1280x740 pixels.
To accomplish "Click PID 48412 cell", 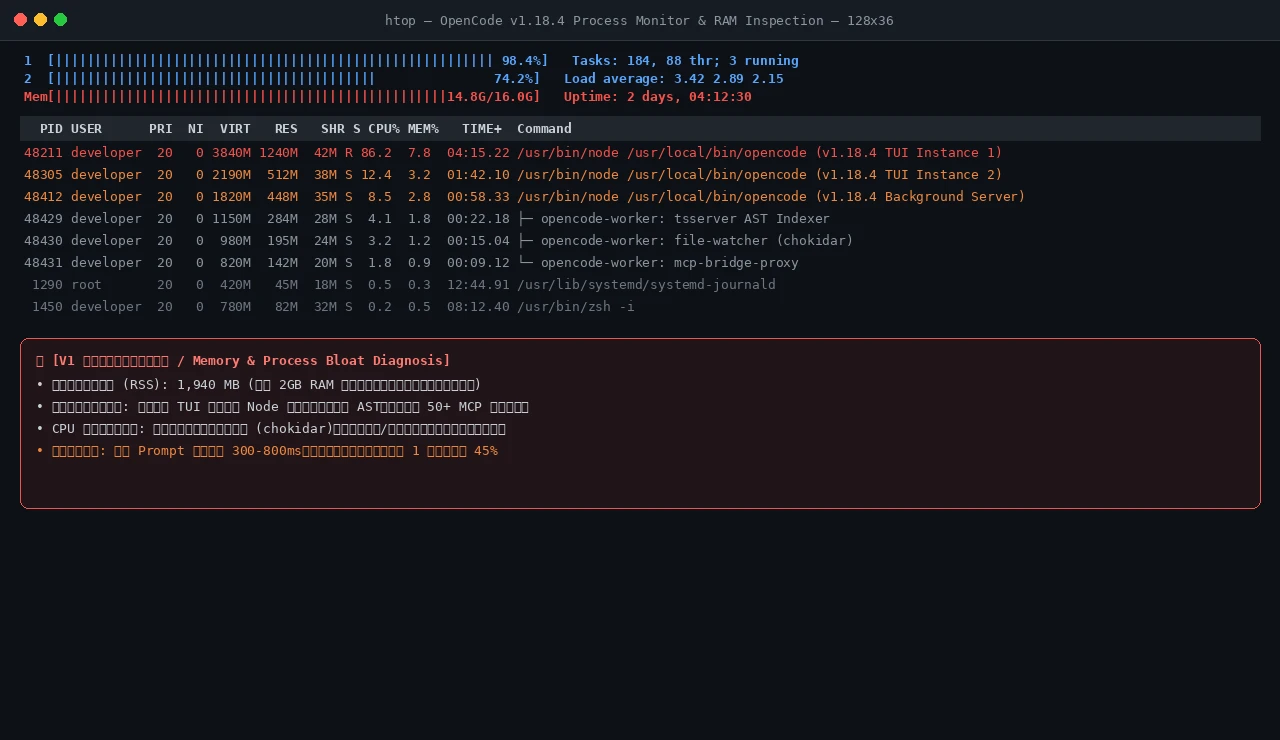I will click(43, 196).
